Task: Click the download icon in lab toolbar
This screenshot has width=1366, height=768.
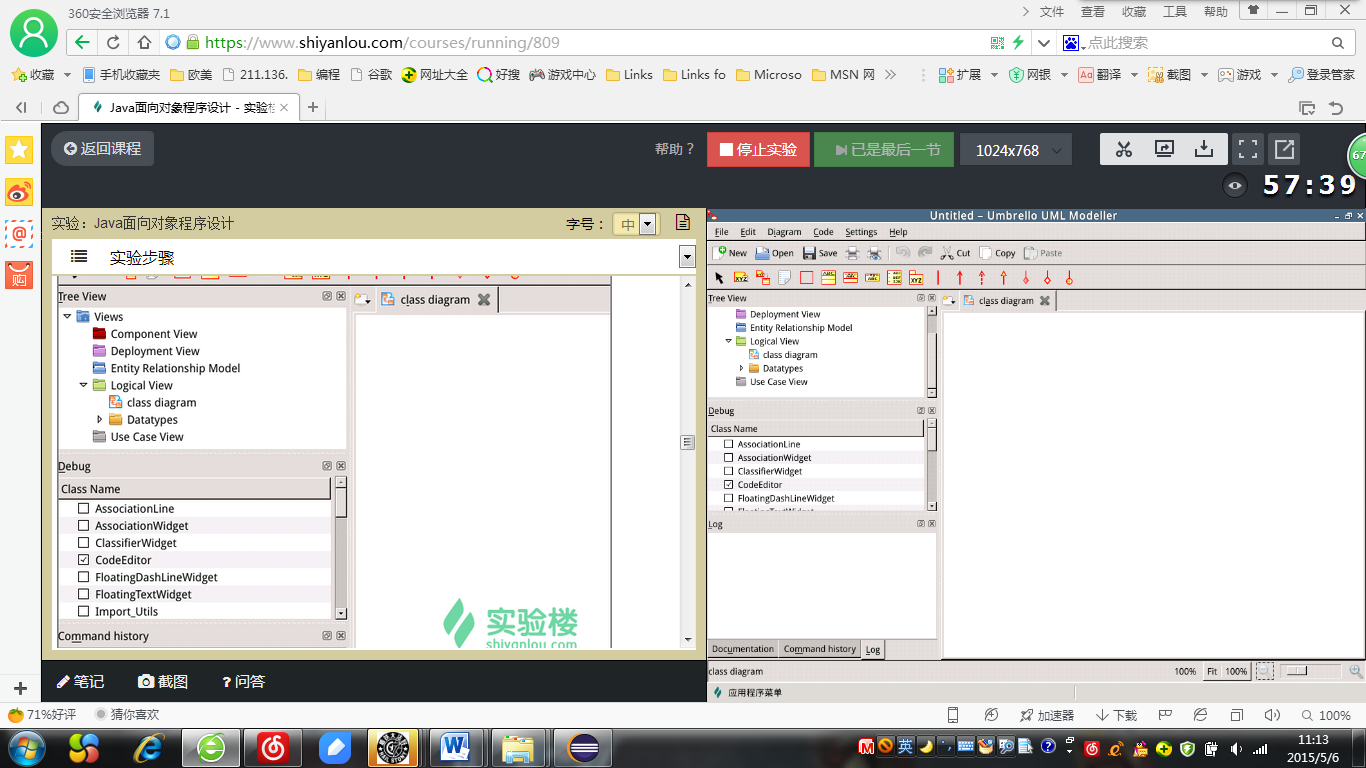Action: [x=1204, y=150]
